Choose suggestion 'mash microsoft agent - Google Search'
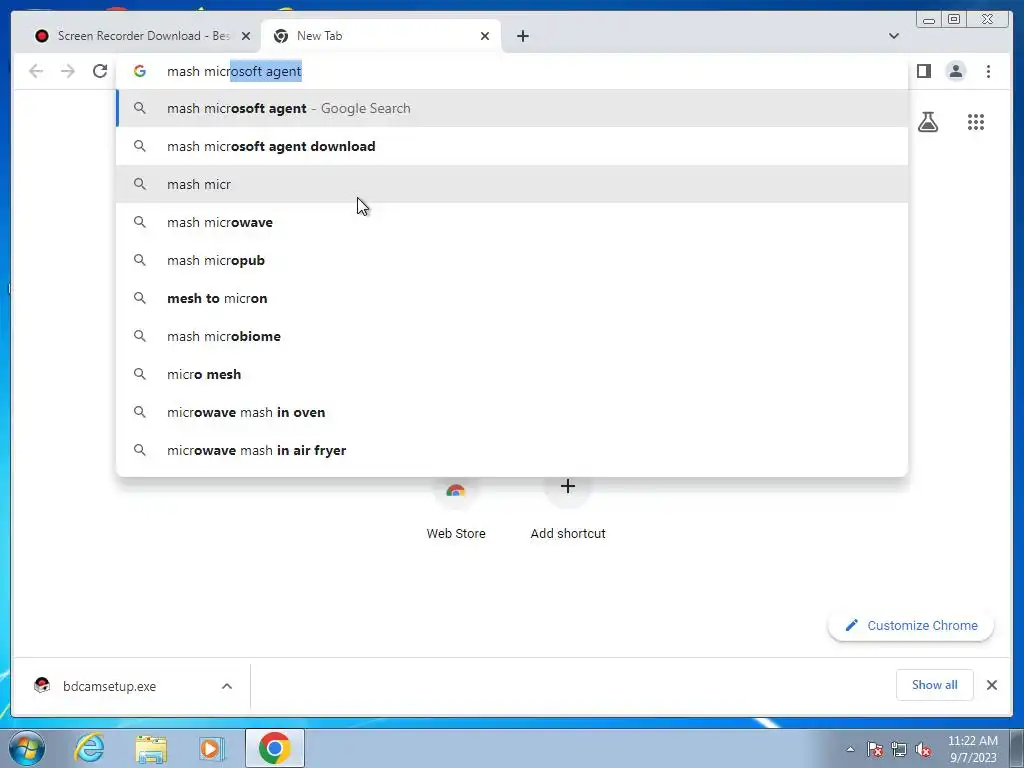 point(512,108)
